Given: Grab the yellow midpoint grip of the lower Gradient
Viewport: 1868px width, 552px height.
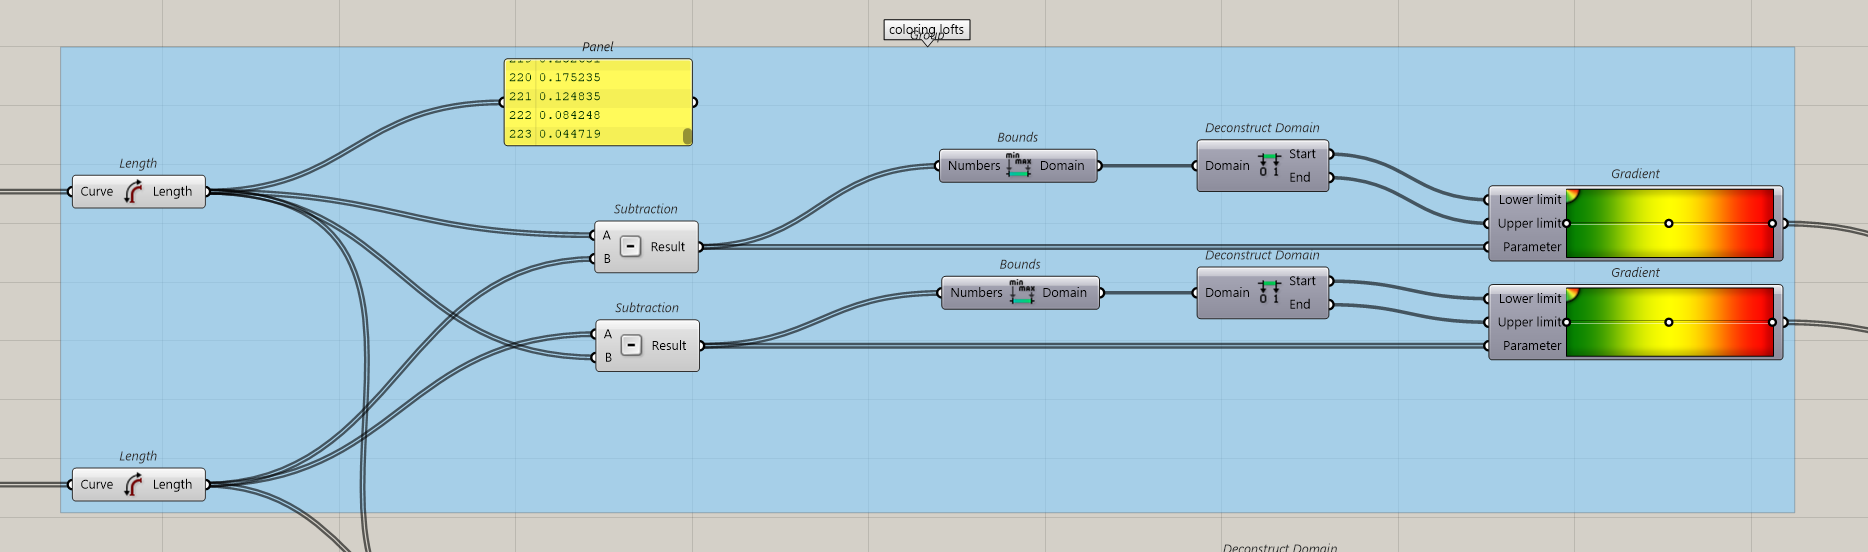Looking at the screenshot, I should tap(1668, 323).
